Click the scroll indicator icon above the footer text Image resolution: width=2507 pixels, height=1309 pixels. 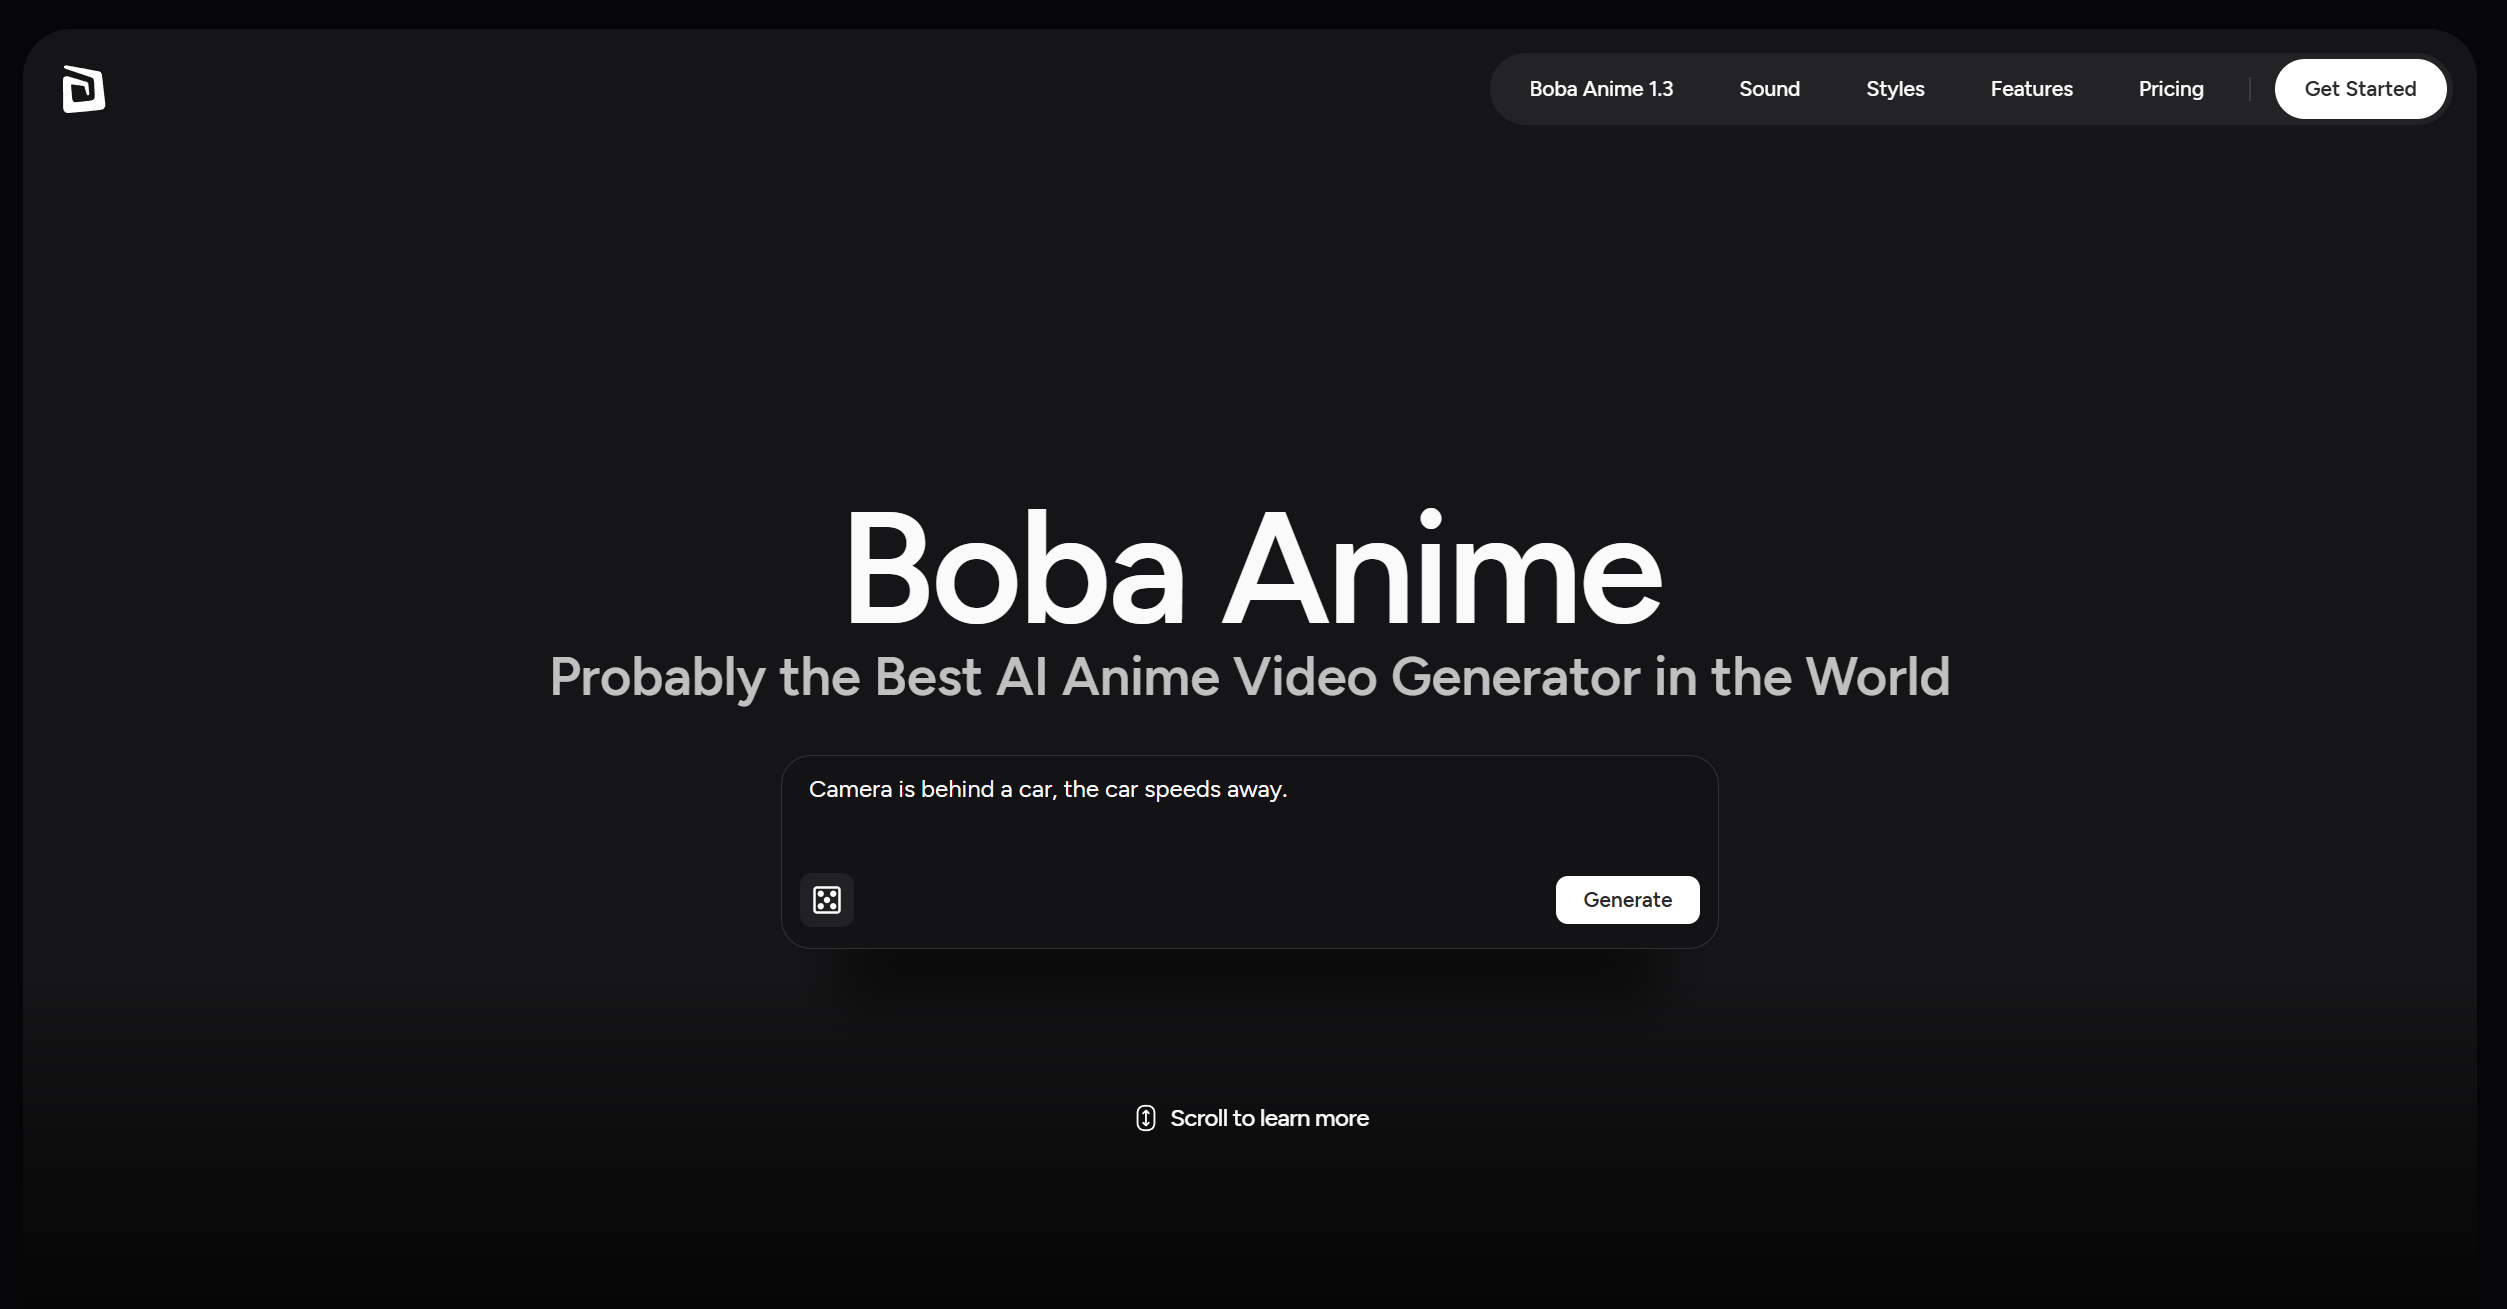(x=1145, y=1118)
